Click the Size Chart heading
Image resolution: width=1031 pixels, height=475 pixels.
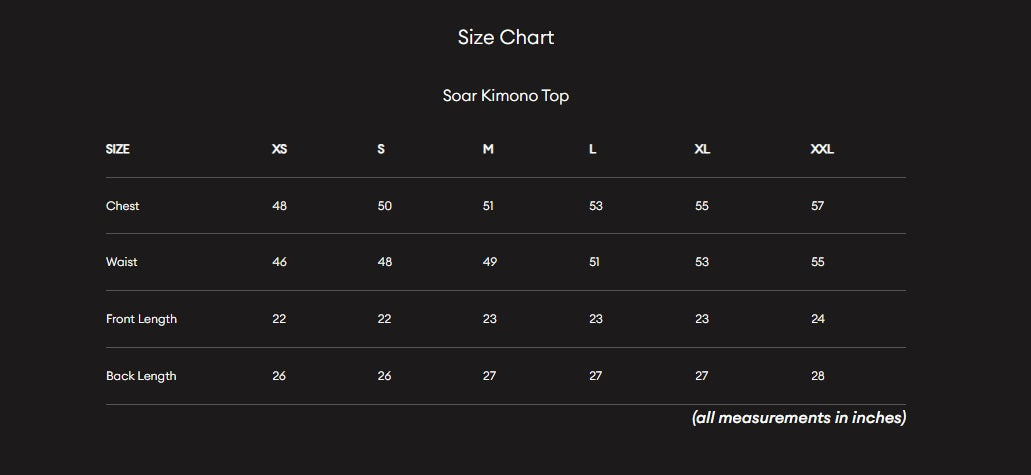[505, 38]
